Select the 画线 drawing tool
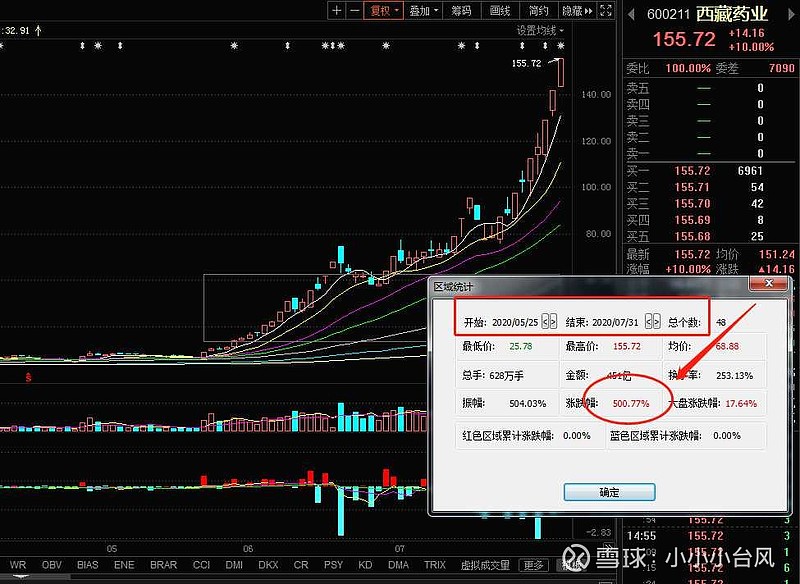The image size is (800, 584). coord(500,11)
